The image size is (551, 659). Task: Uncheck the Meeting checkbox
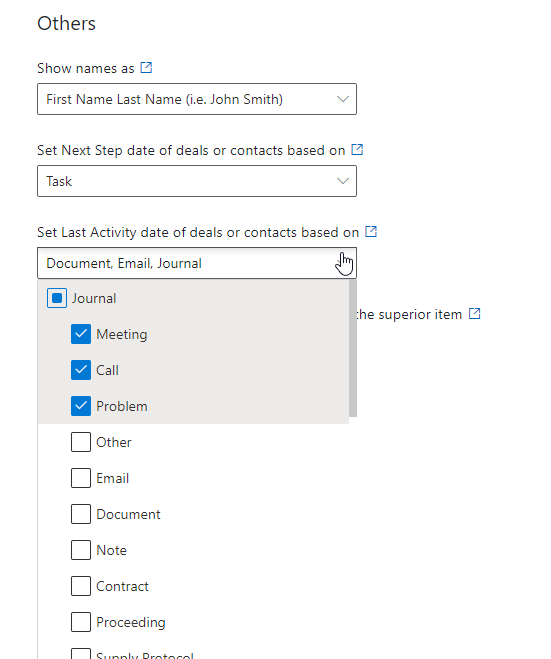click(81, 334)
